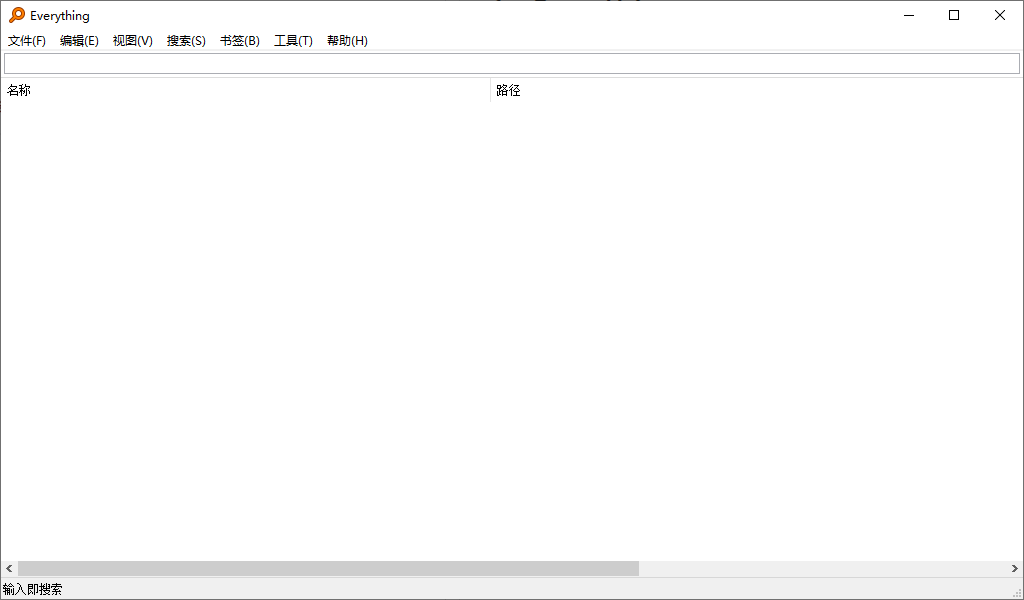Click the left arrow of horizontal scrollbar
Viewport: 1024px width, 600px height.
pos(9,569)
